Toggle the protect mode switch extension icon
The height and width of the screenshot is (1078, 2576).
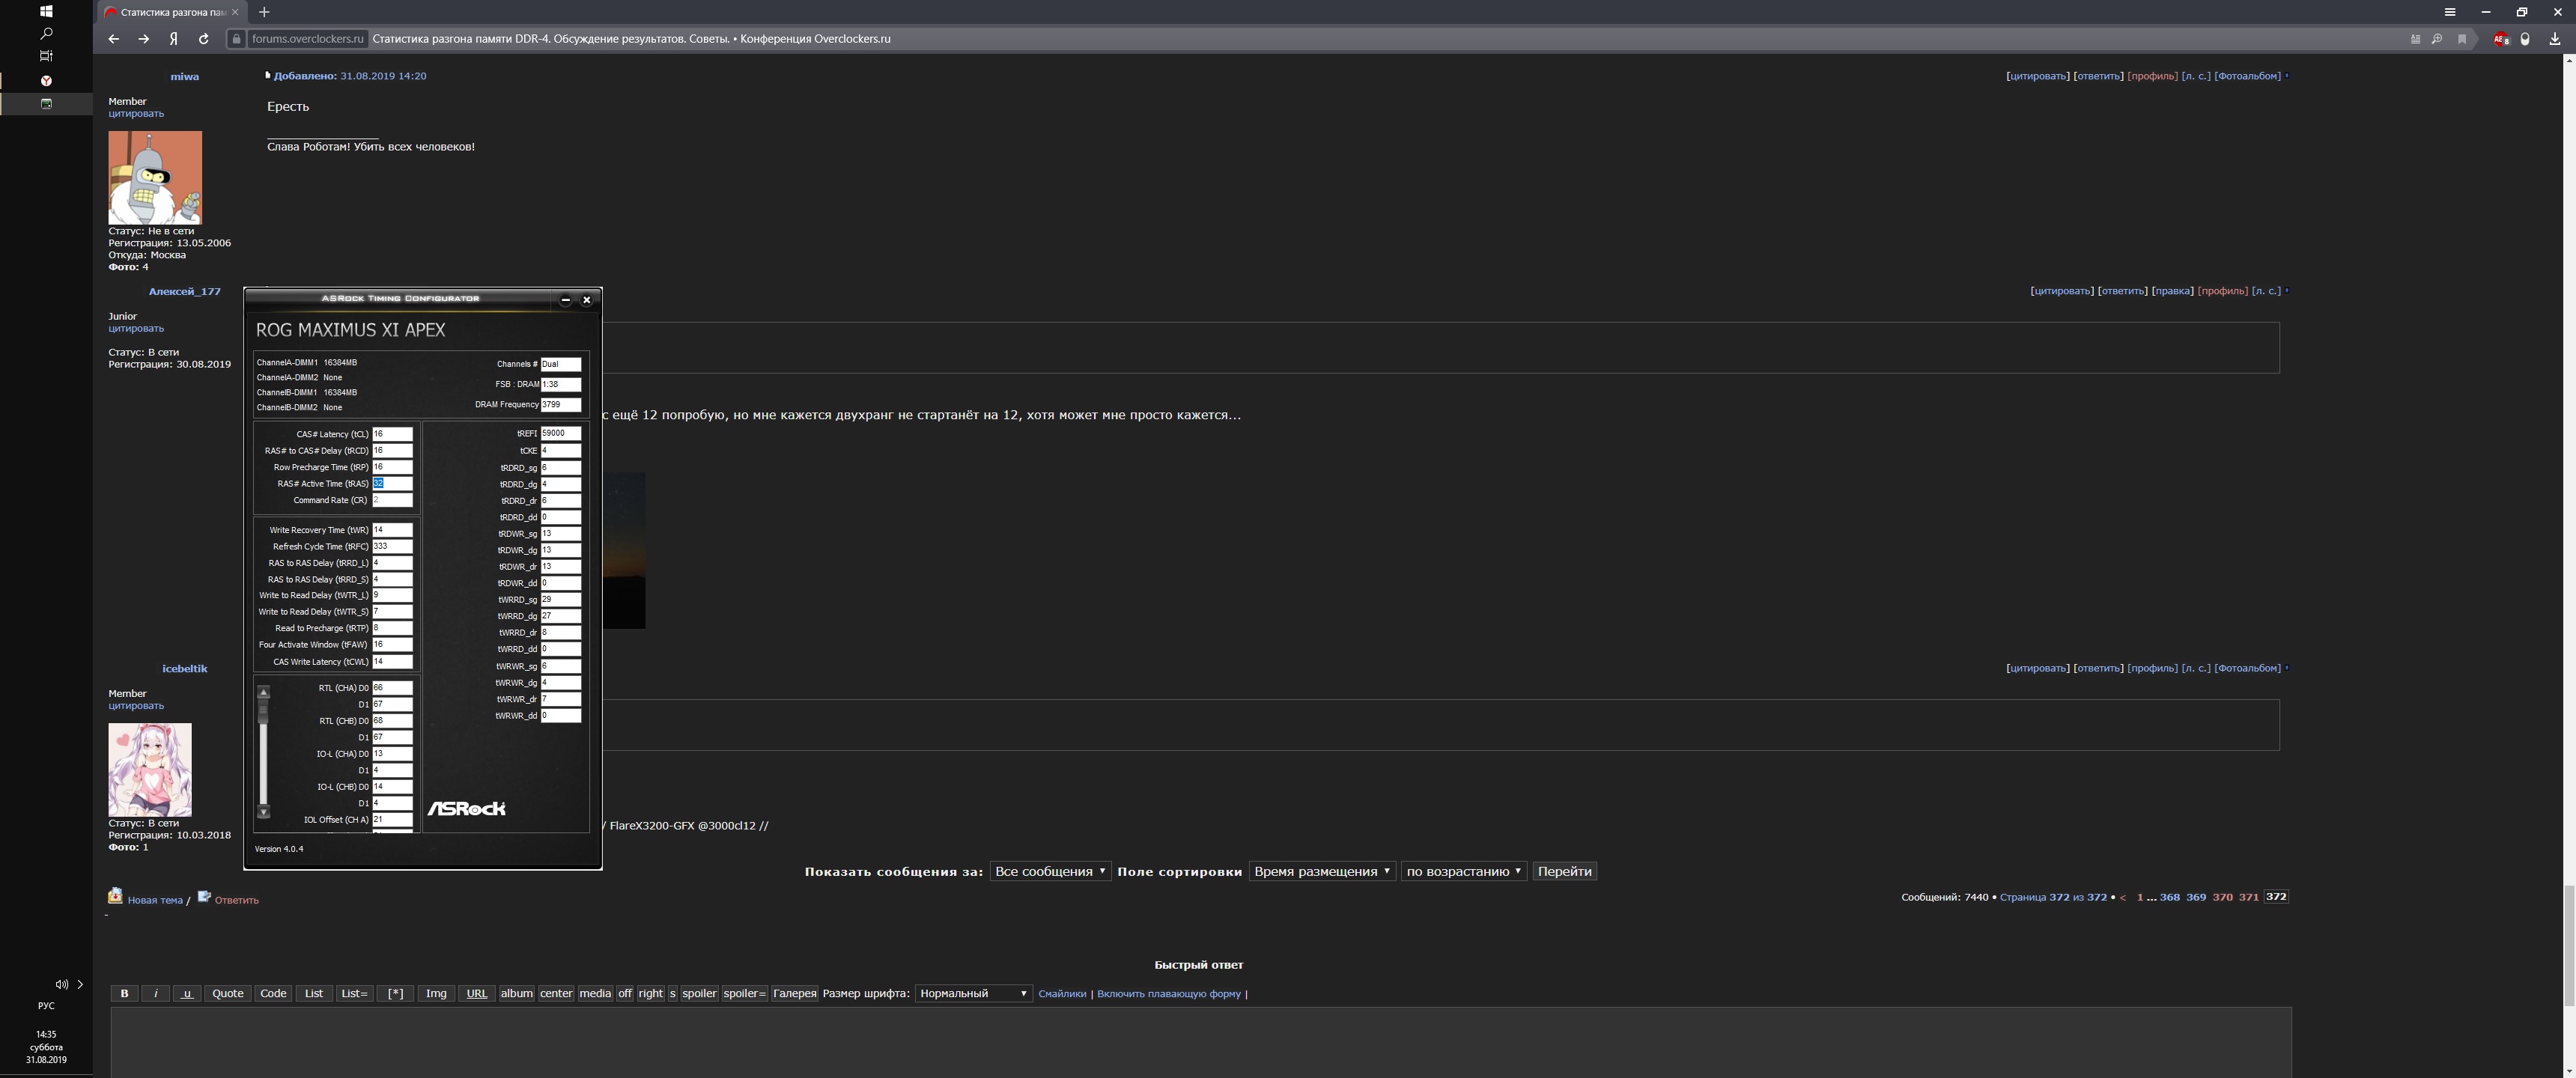tap(2525, 39)
